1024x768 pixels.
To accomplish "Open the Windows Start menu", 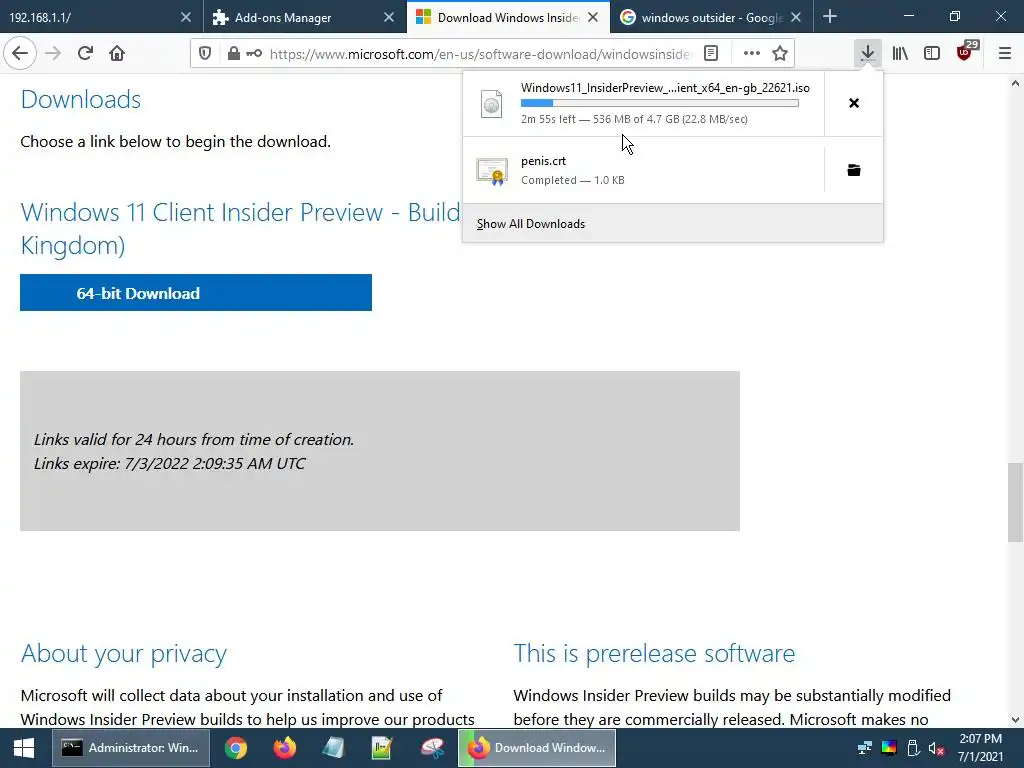I will [24, 748].
